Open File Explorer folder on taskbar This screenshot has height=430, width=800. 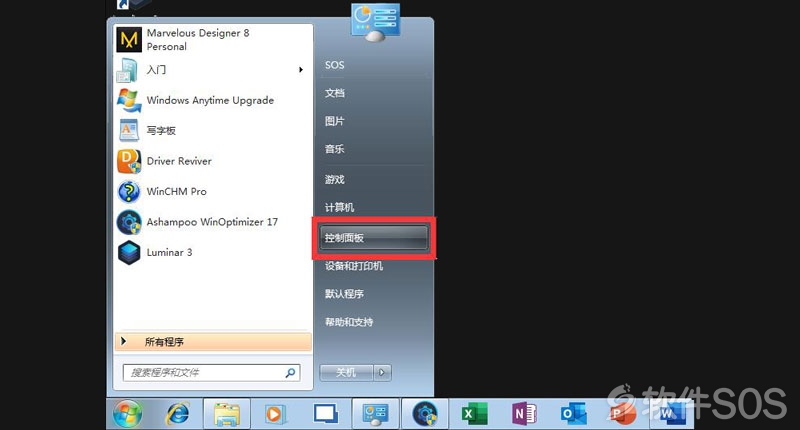tap(227, 414)
